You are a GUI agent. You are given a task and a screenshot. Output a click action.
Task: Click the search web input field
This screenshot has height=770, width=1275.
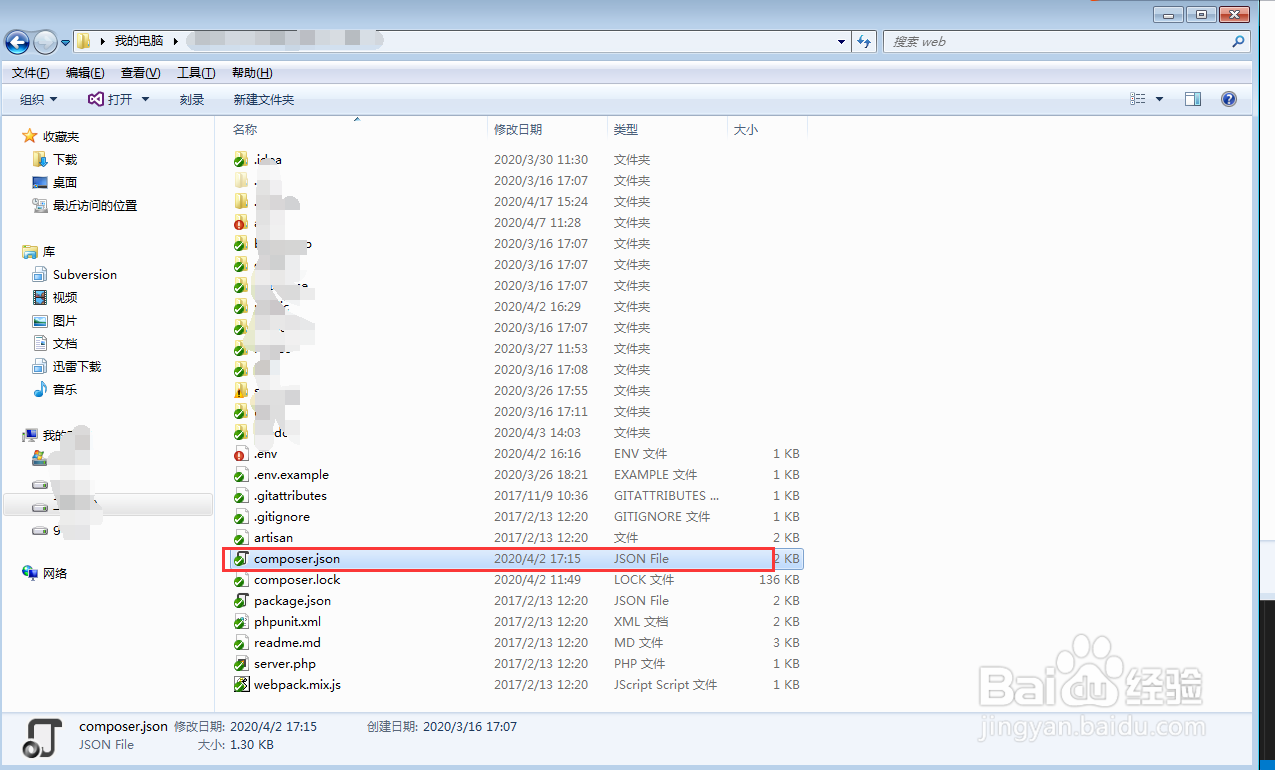(1055, 42)
